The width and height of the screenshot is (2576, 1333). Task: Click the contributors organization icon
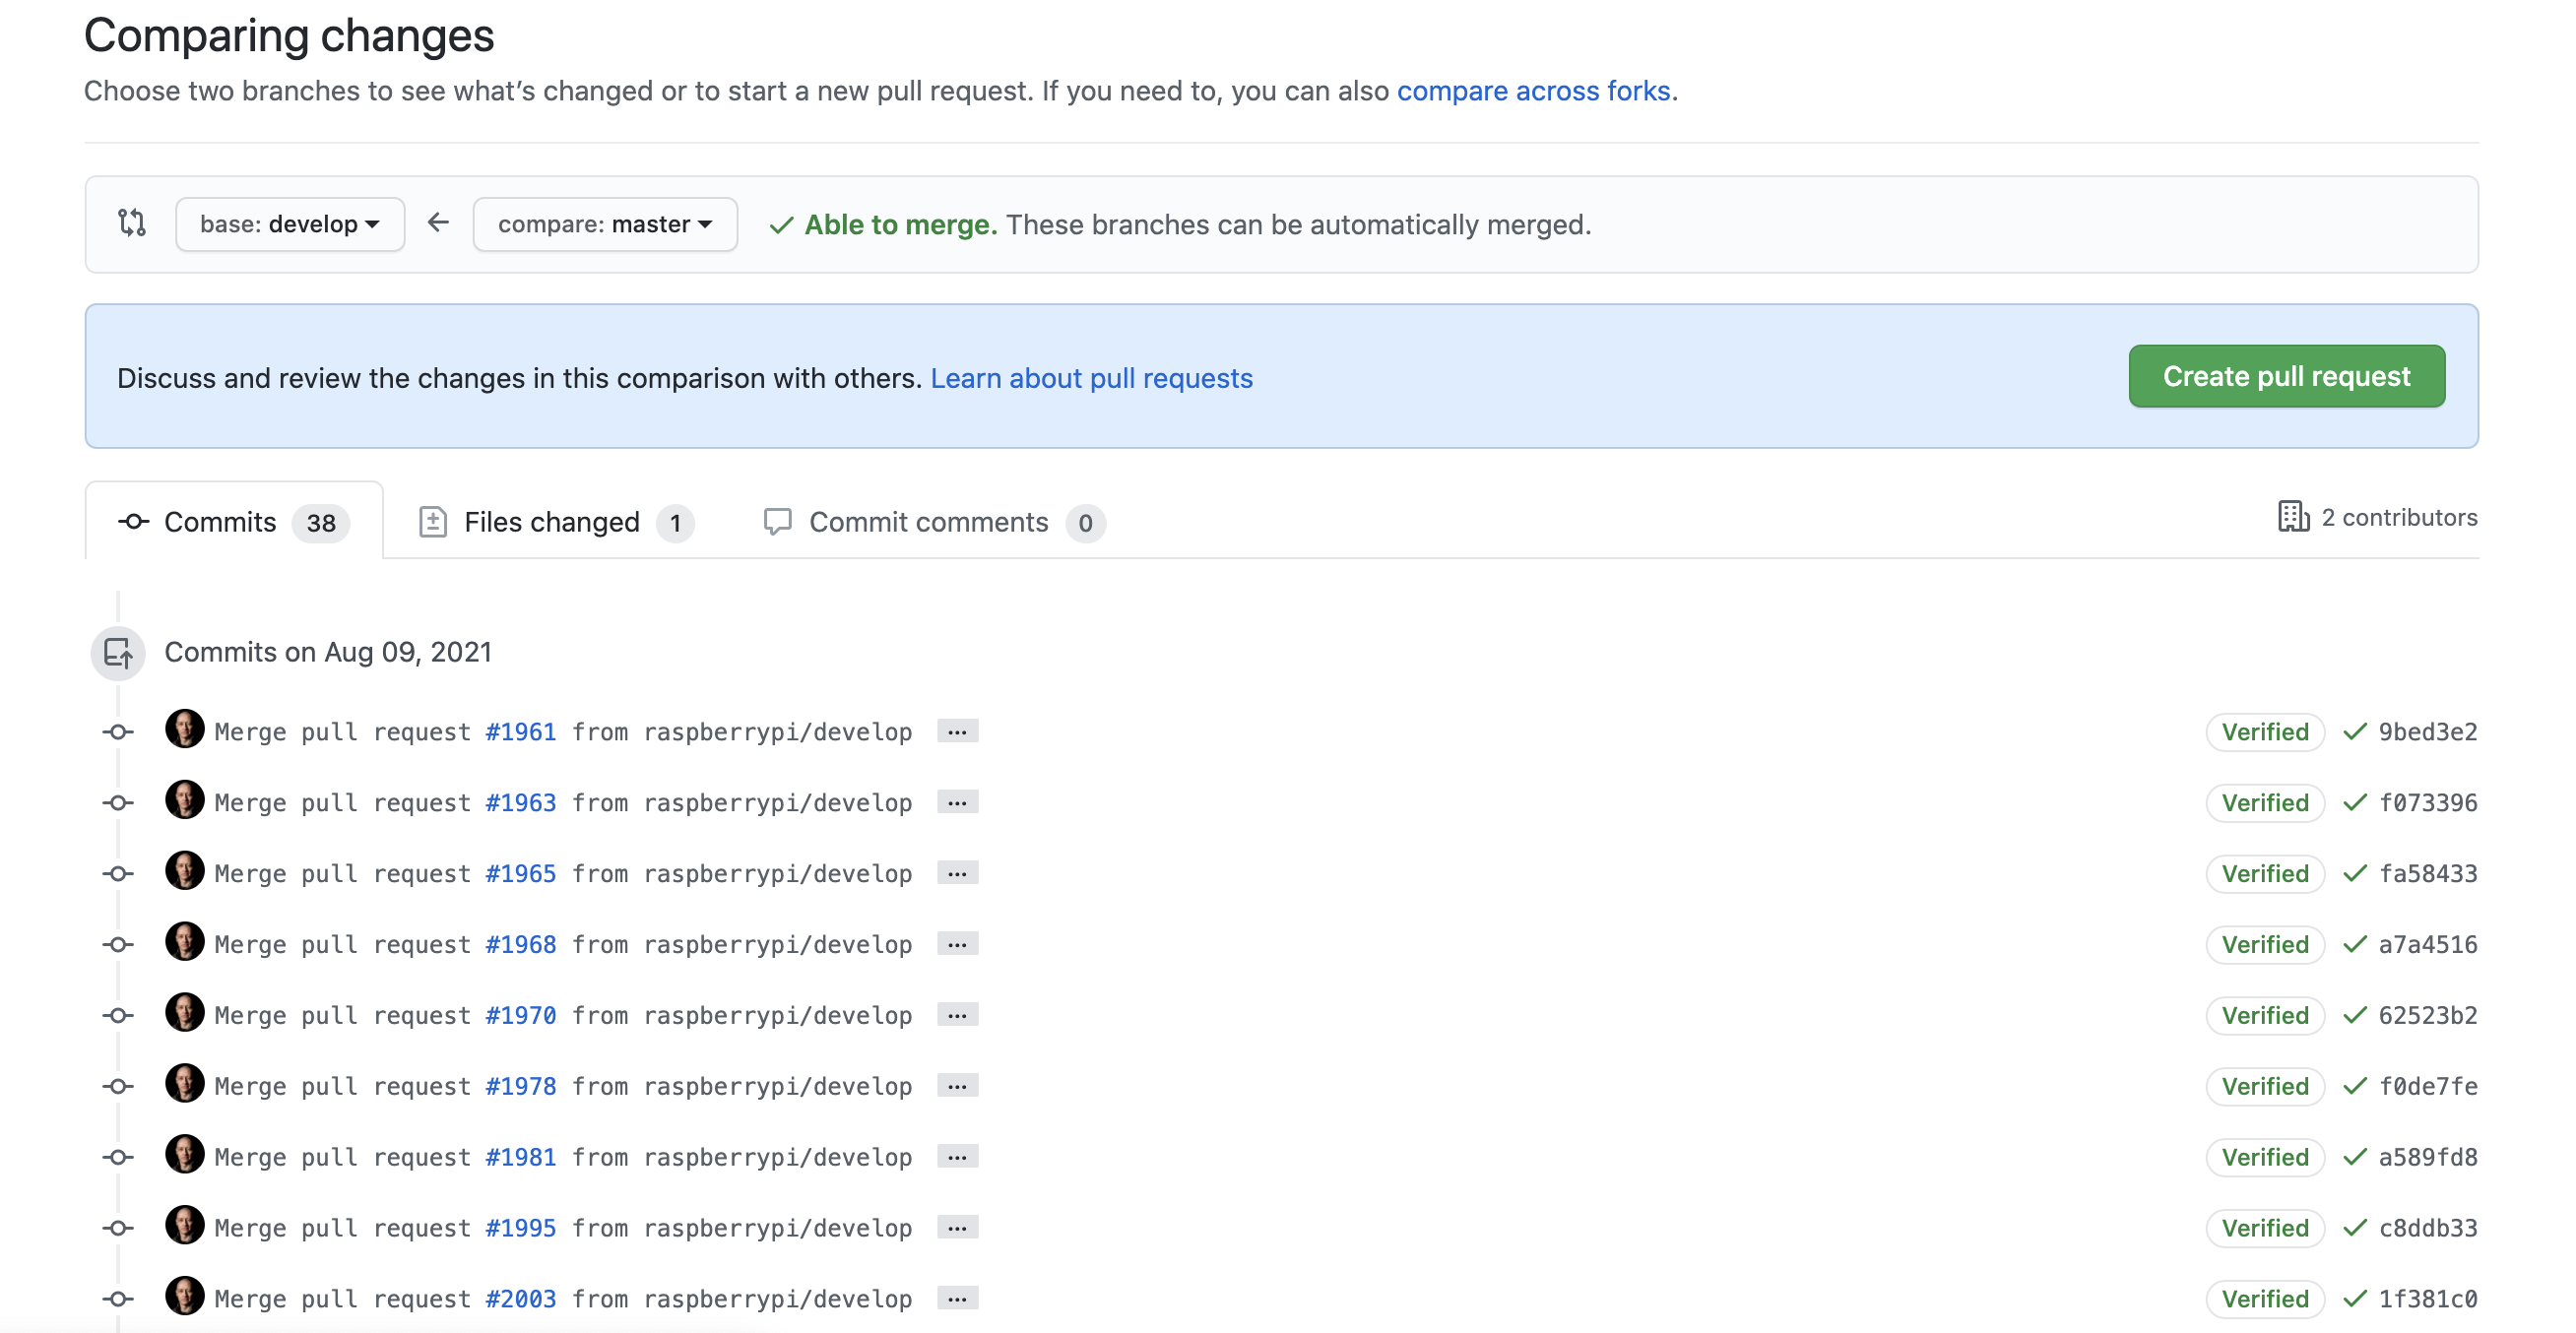(x=2293, y=517)
